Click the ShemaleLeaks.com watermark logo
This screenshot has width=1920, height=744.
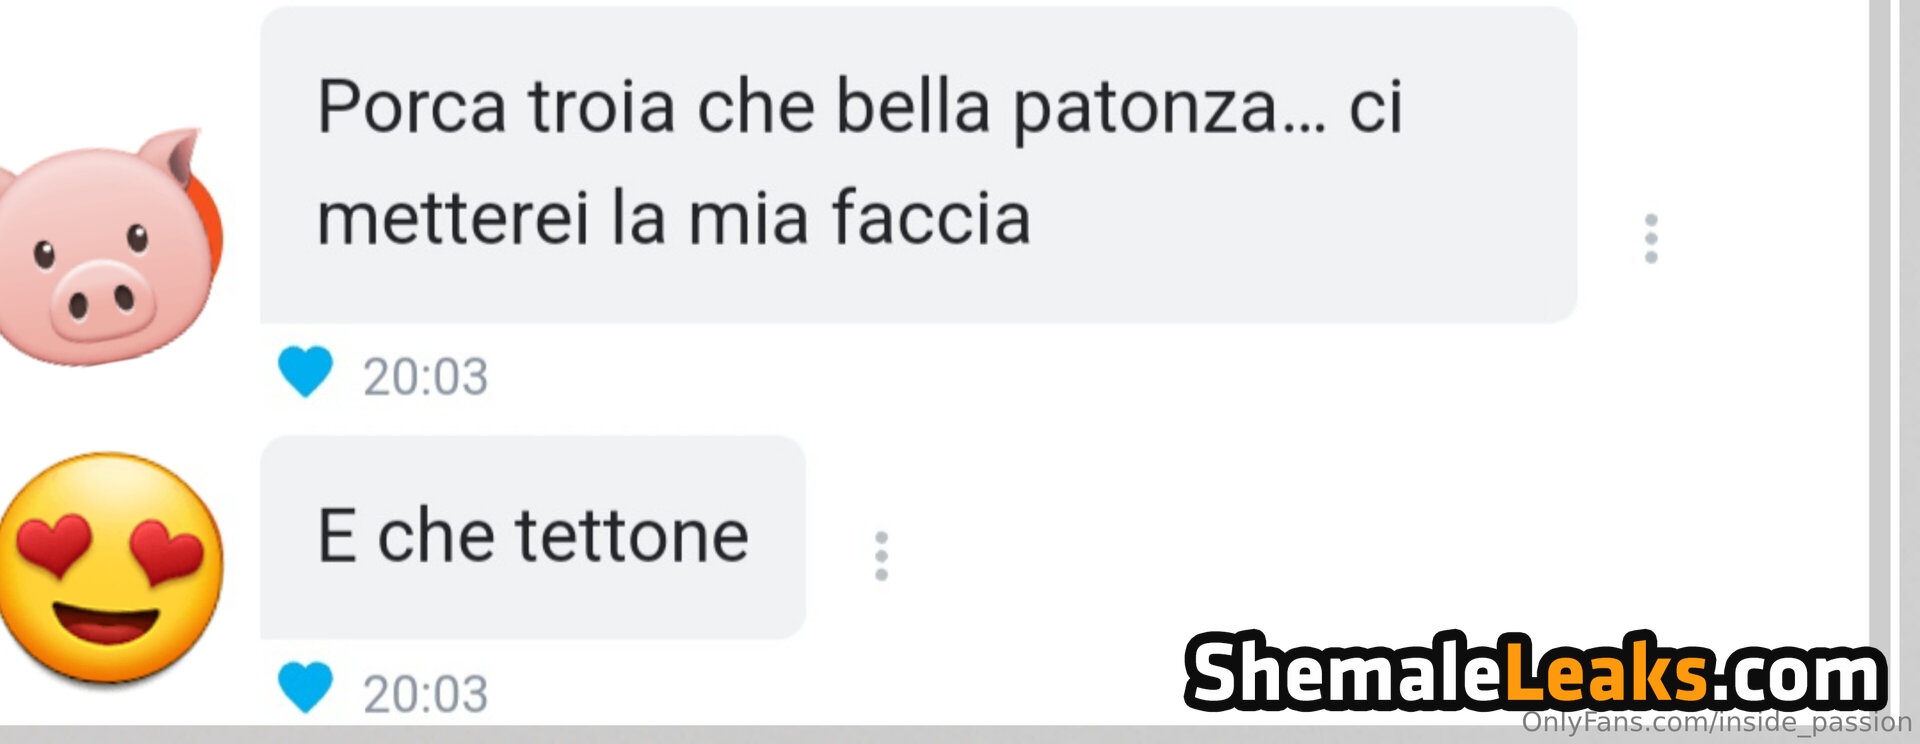click(1536, 673)
